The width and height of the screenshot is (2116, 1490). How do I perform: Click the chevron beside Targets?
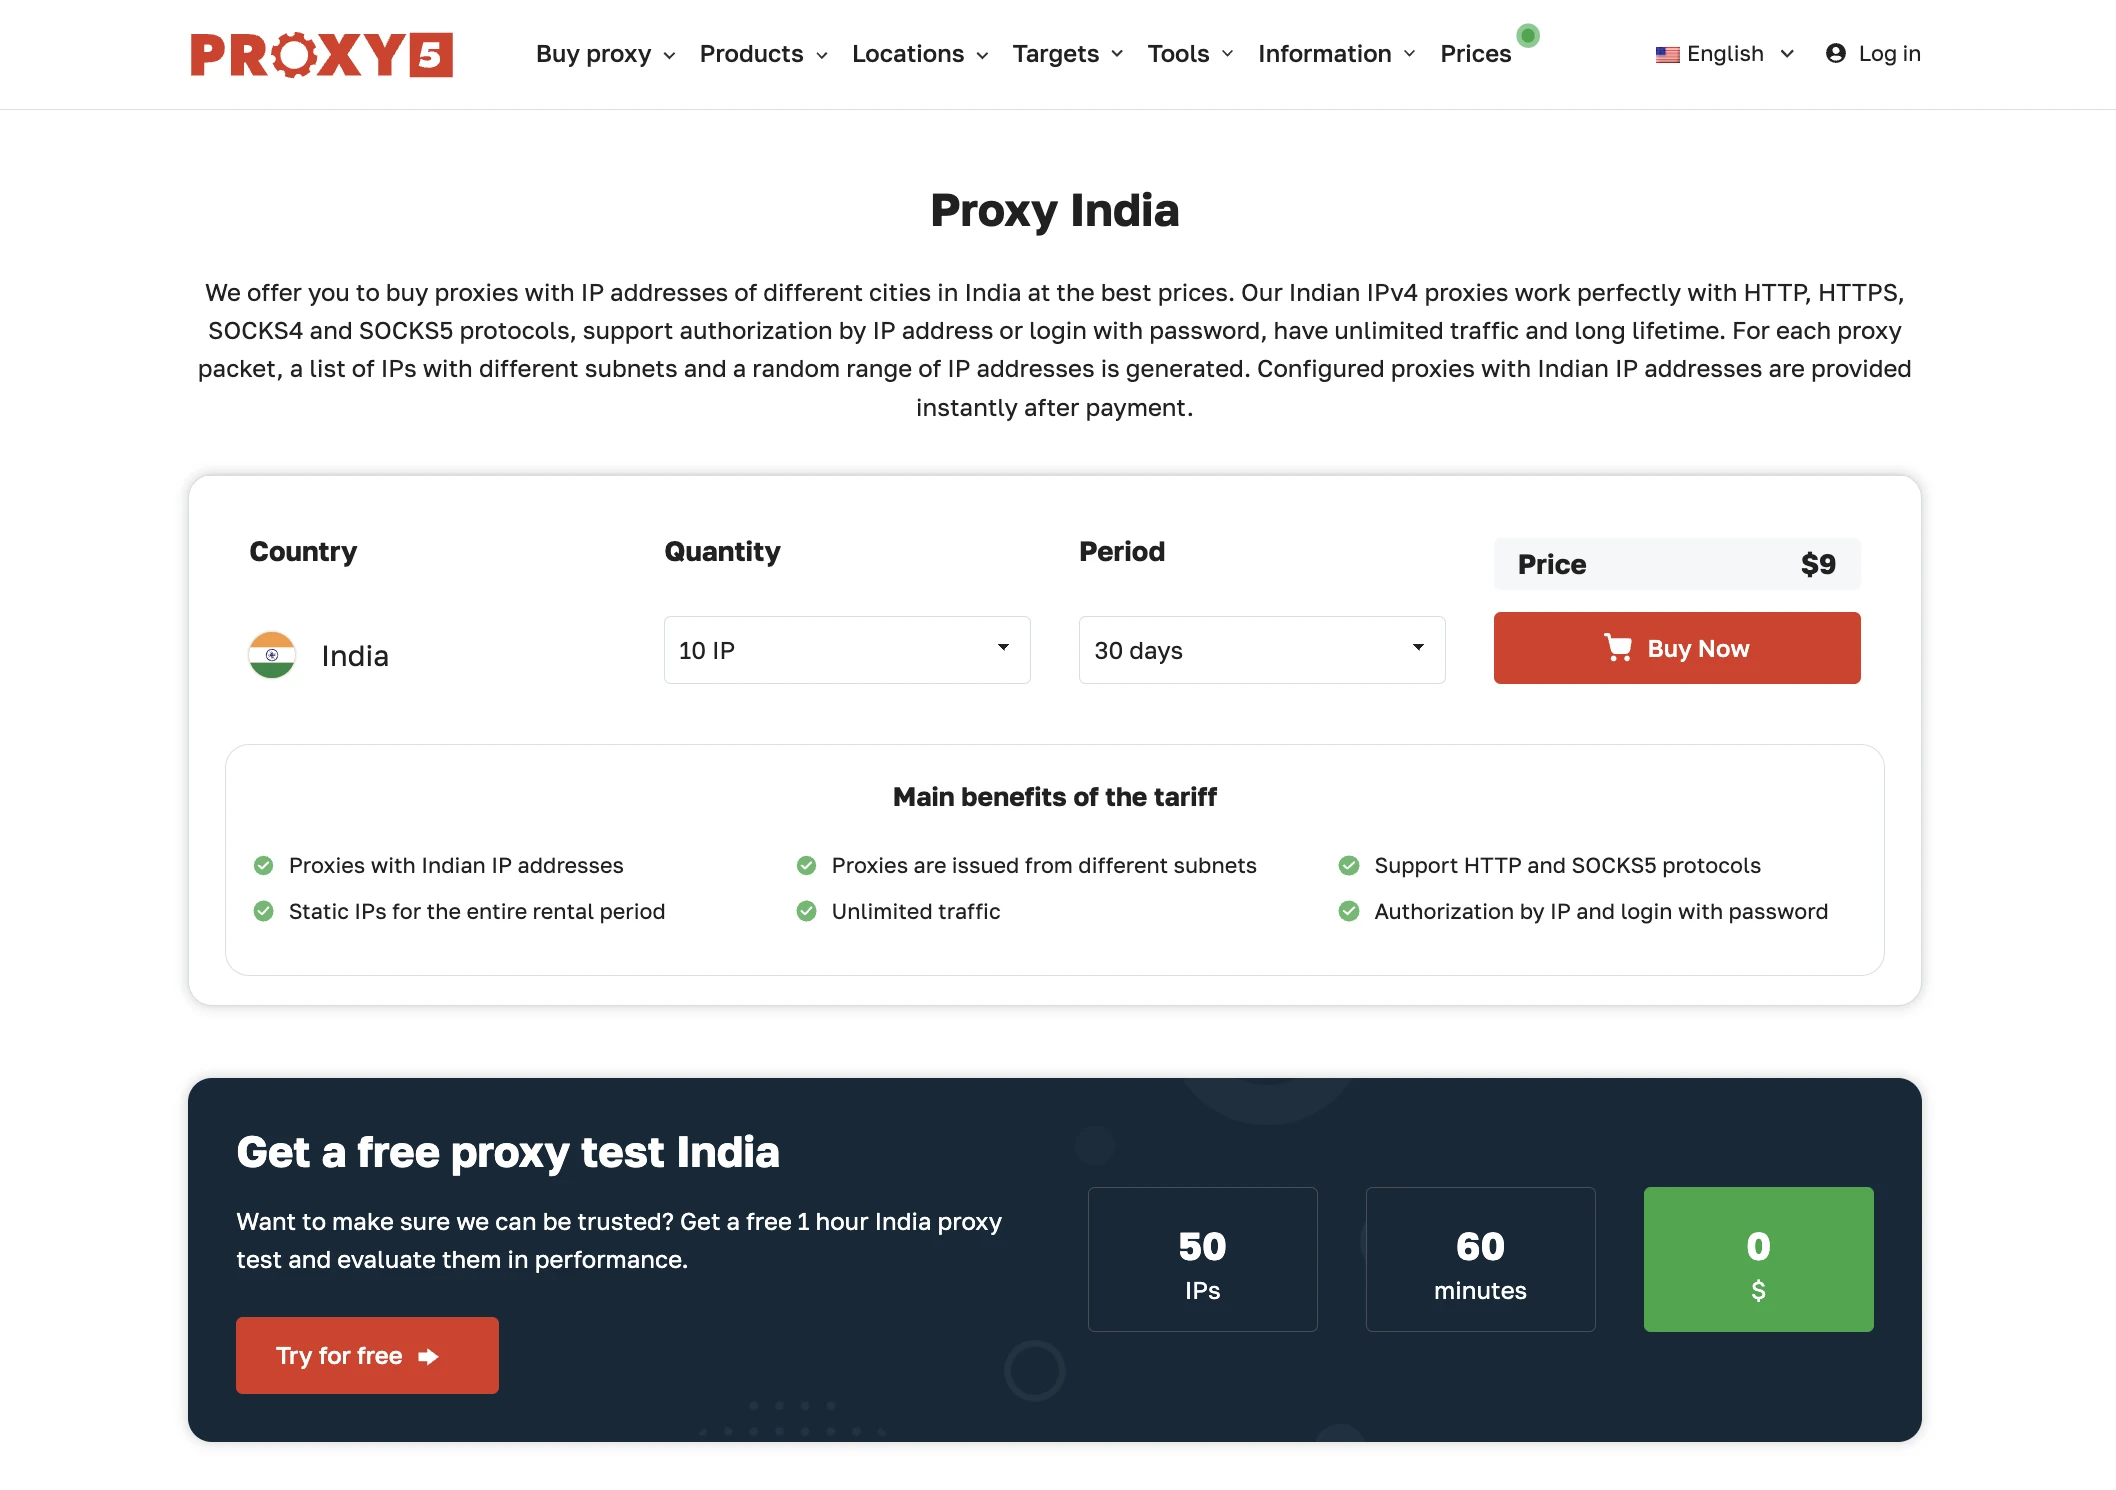[1117, 54]
